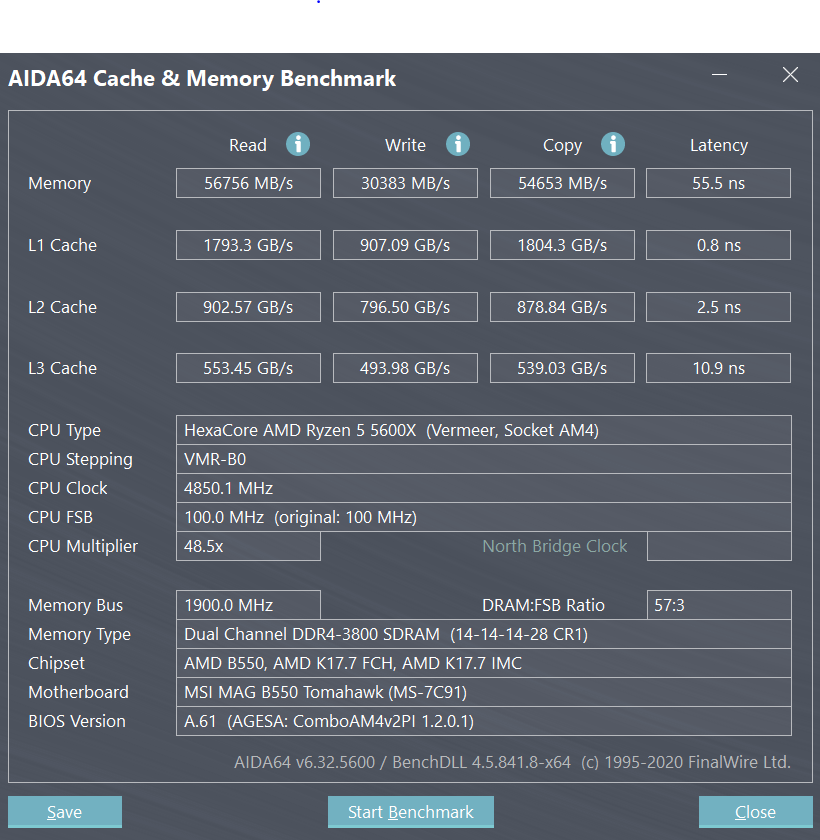Click the BIOS Version label
Viewport: 820px width, 840px height.
click(x=77, y=721)
